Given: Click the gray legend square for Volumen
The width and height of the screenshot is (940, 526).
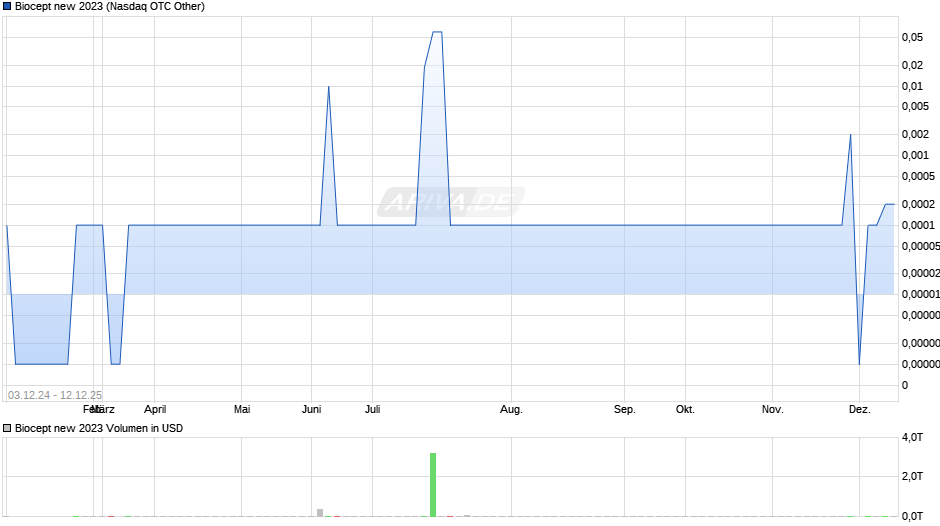Looking at the screenshot, I should [7, 428].
